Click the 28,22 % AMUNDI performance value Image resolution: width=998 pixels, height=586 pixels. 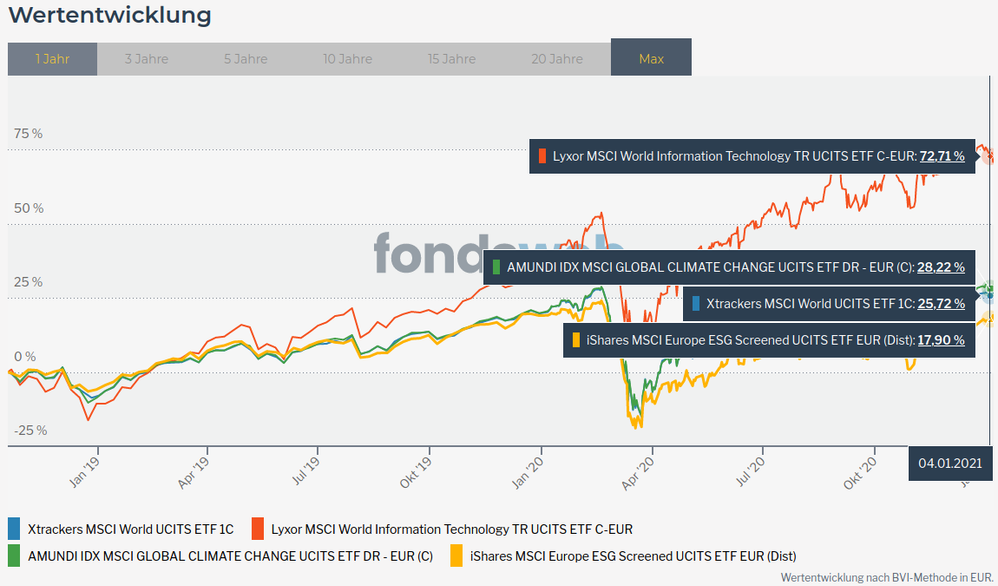click(941, 268)
